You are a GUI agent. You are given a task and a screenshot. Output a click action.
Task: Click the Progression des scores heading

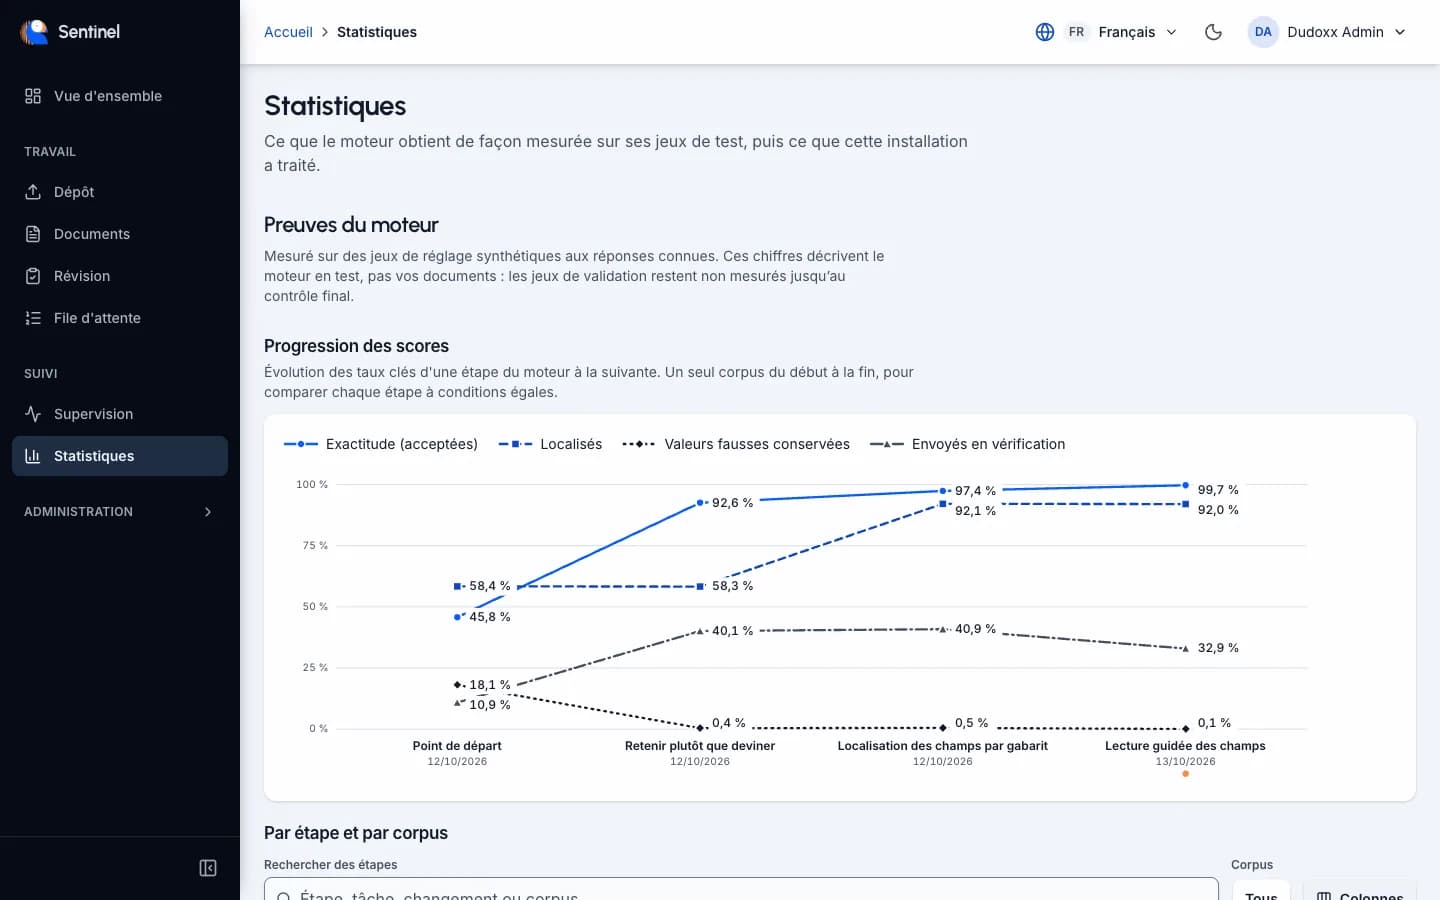coord(356,346)
